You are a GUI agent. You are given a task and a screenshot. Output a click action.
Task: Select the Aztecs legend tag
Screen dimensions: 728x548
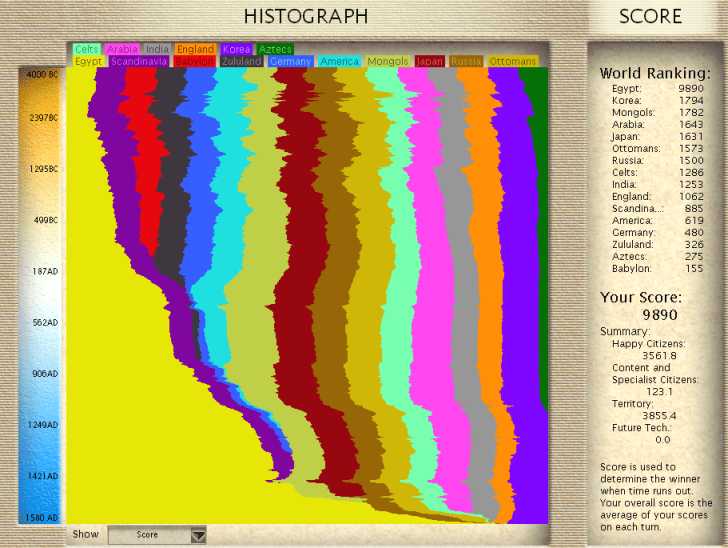(x=273, y=49)
